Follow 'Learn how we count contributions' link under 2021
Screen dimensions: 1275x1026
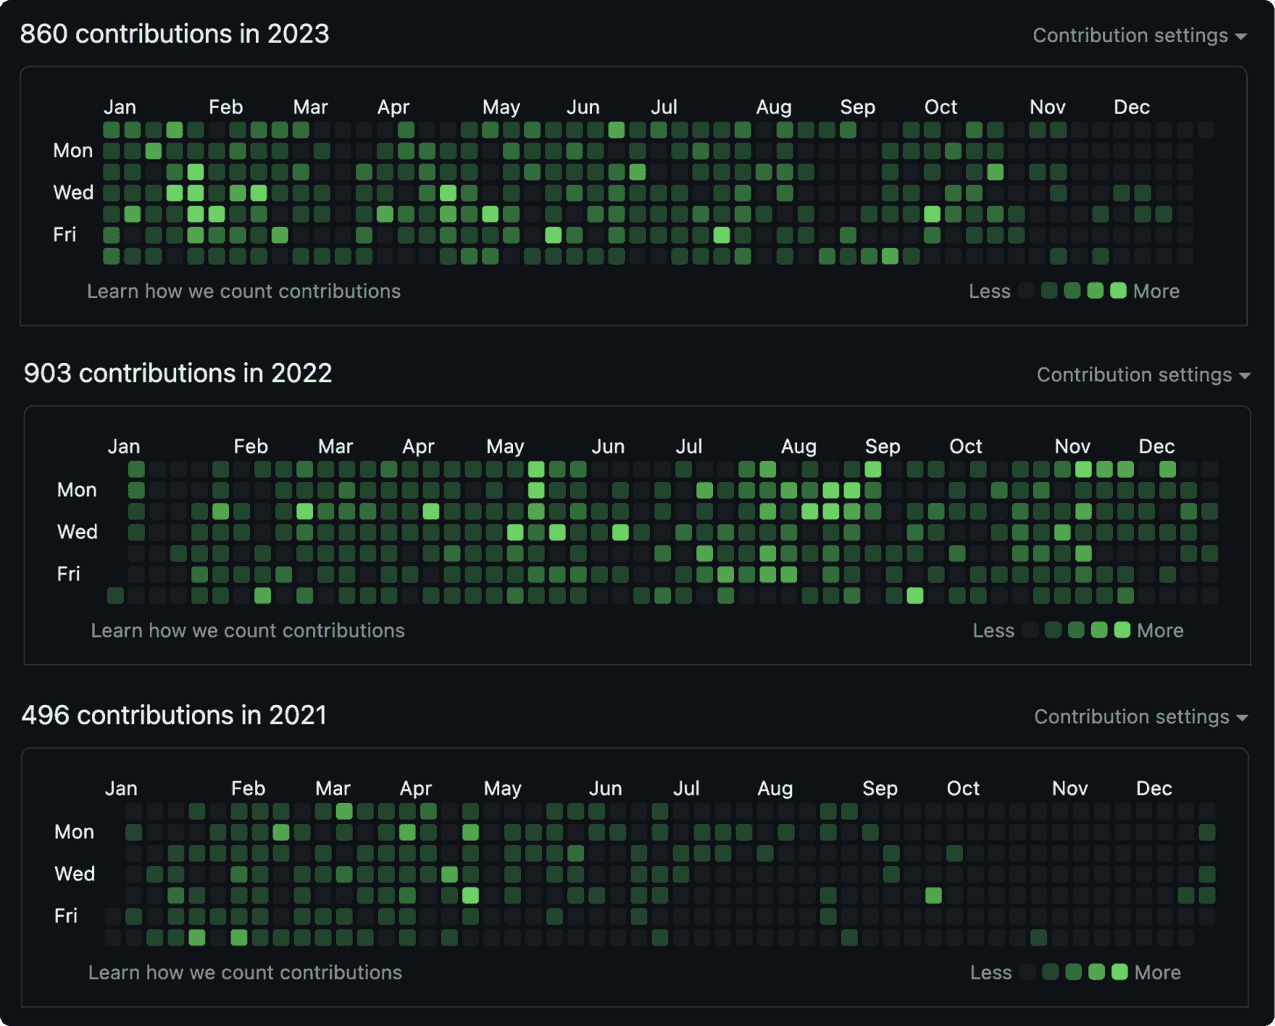(x=245, y=973)
